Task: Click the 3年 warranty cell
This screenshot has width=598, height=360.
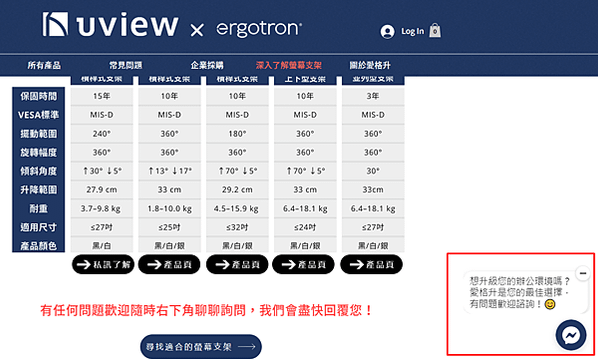Action: 373,96
